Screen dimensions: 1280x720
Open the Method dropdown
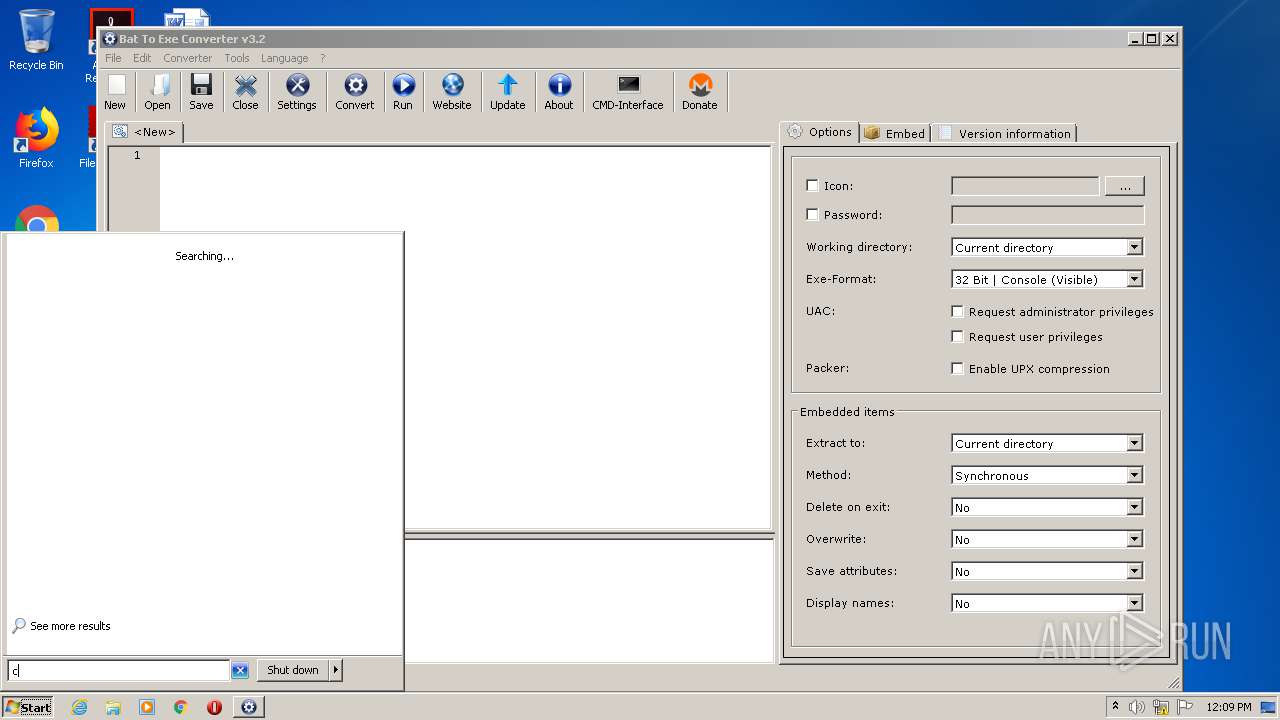1134,476
